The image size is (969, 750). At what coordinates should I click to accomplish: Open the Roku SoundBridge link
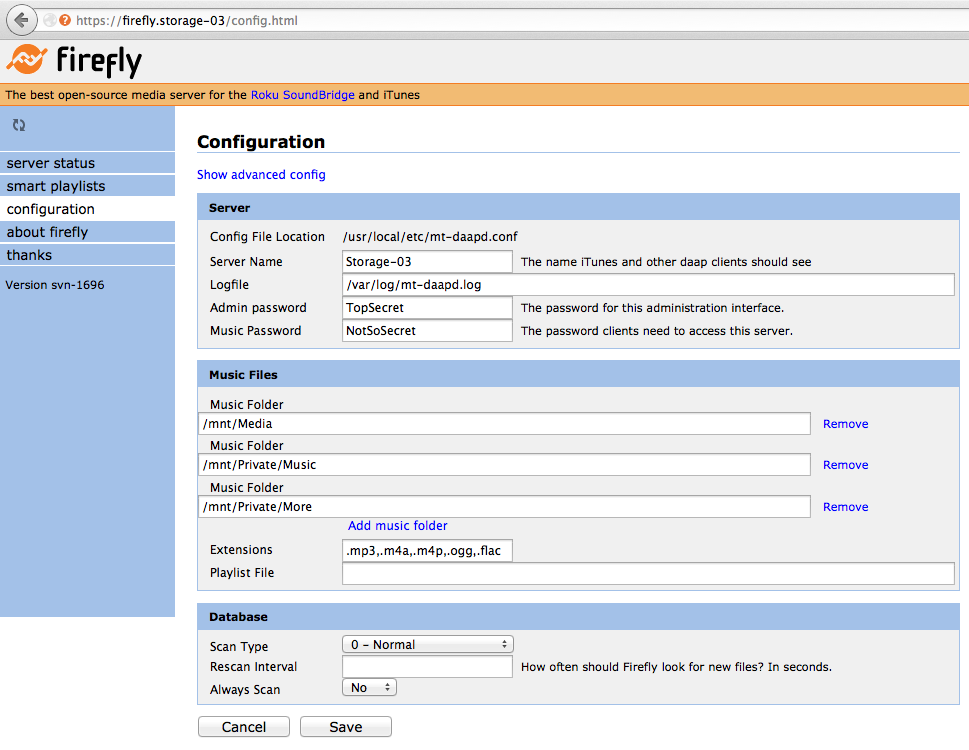(x=302, y=95)
